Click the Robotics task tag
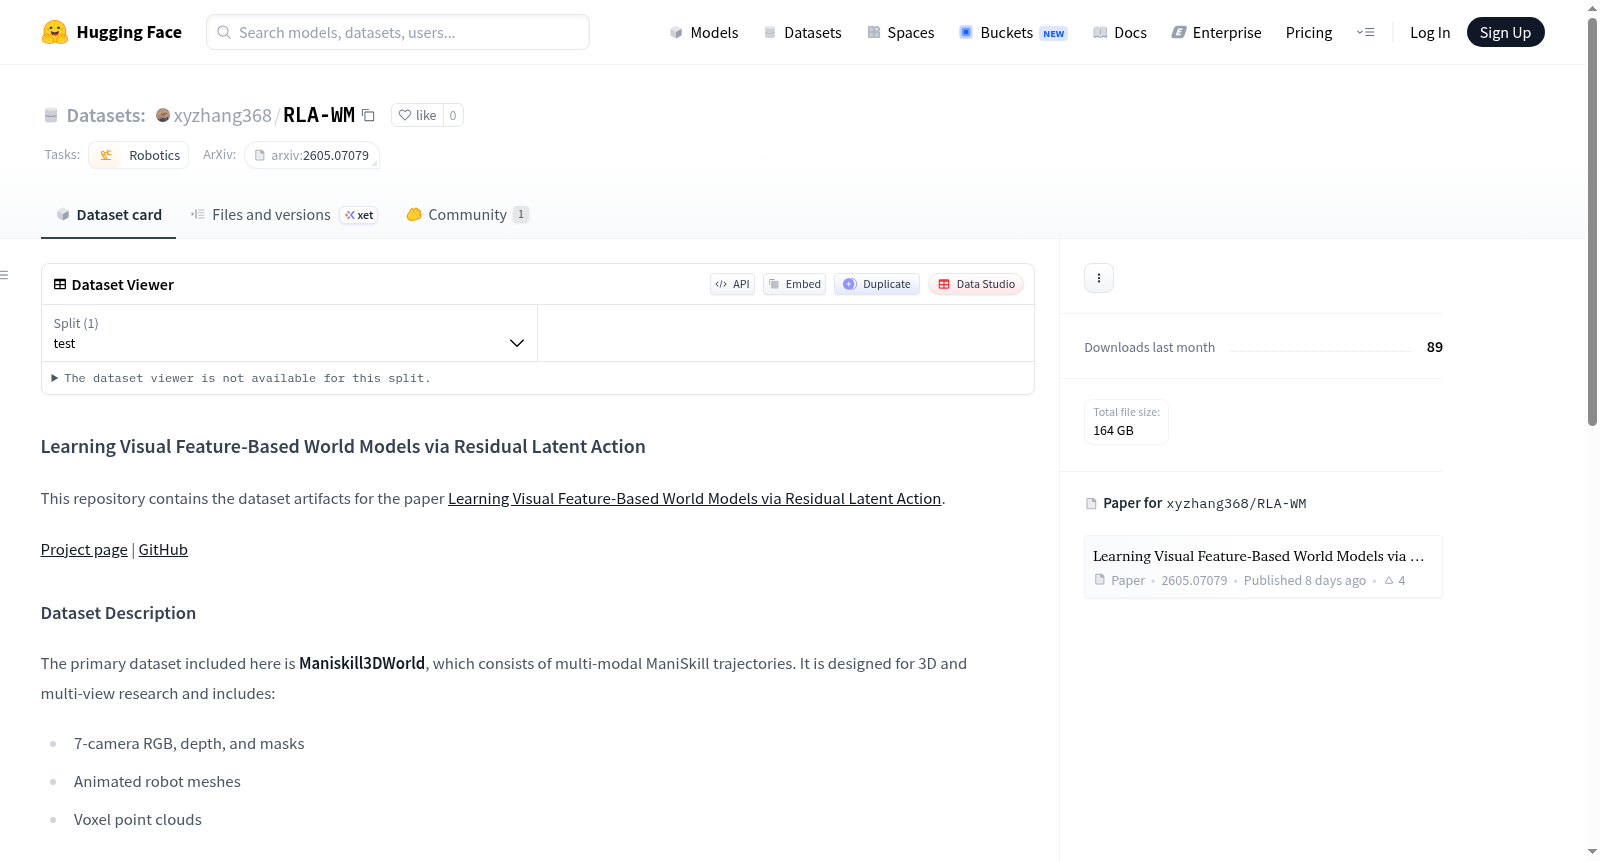Image resolution: width=1600 pixels, height=861 pixels. [x=139, y=155]
